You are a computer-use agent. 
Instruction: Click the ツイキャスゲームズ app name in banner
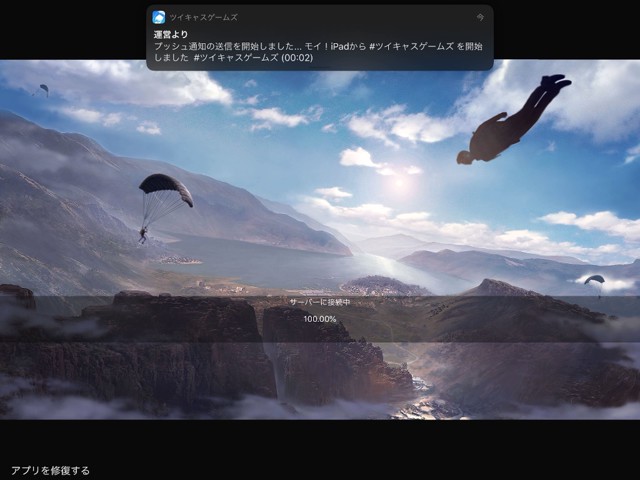click(204, 18)
